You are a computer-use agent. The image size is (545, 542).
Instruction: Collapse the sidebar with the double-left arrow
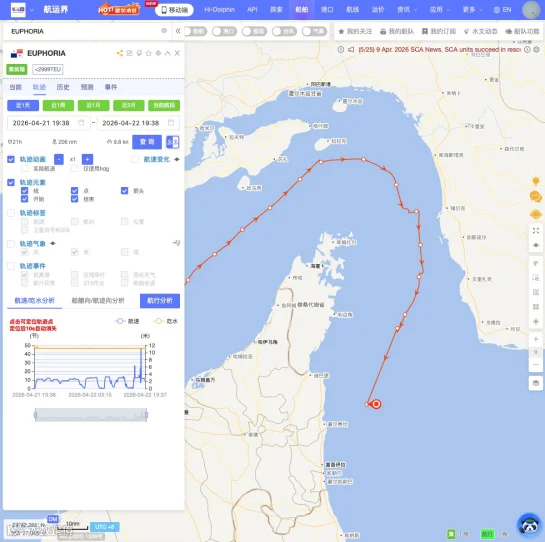point(178,31)
